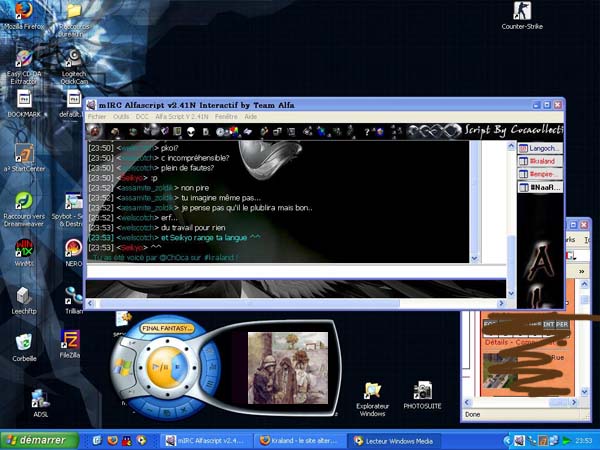Click the white alien head toolbar icon

(191, 132)
